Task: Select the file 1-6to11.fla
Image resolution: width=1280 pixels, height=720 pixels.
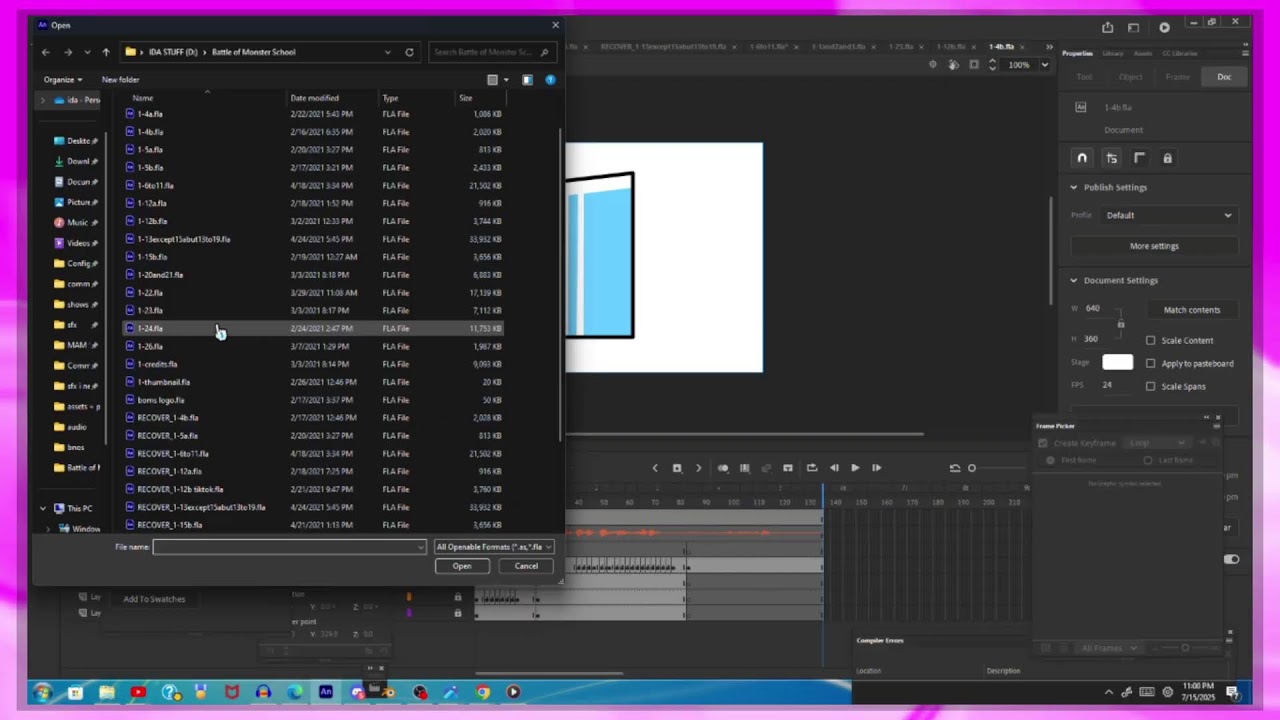Action: tap(313, 185)
